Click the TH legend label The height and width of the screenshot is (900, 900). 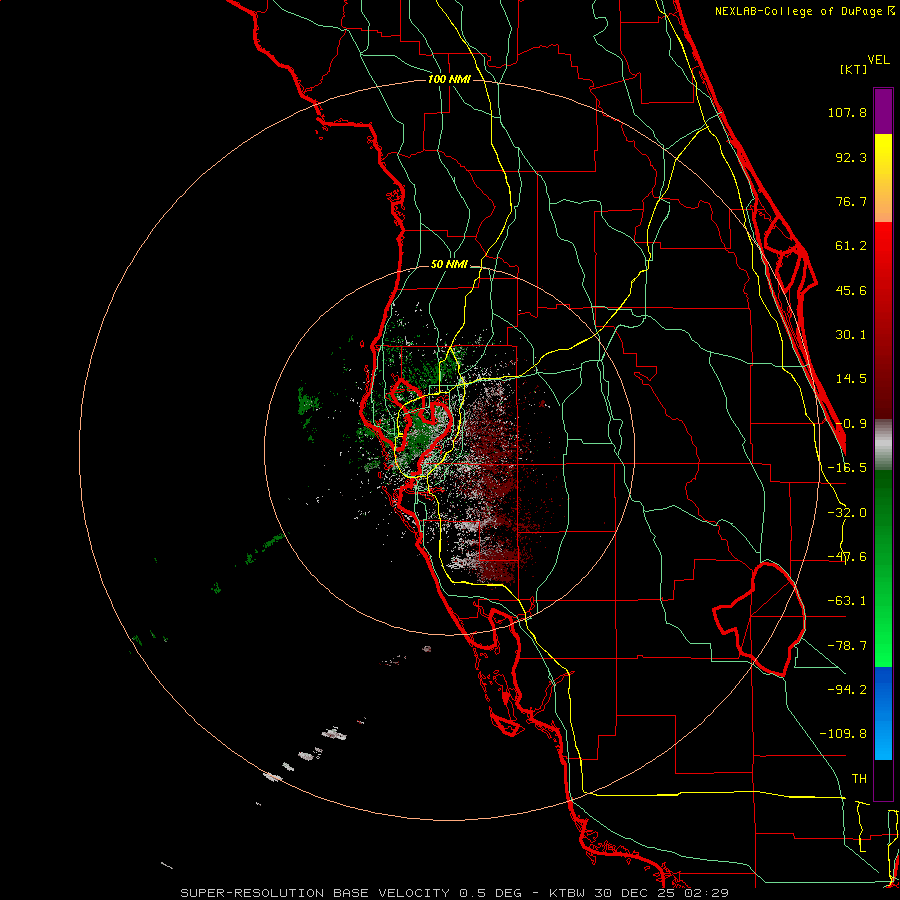point(859,779)
